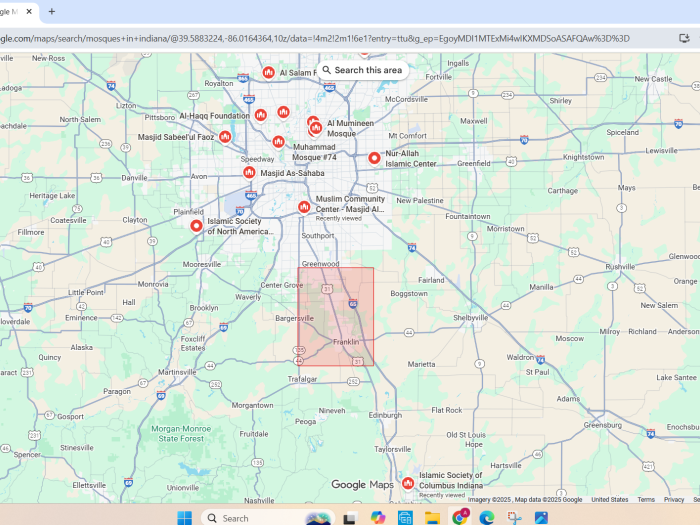
Task: Open the Masjid Sabeel'ul Faoz pin
Action: coord(225,137)
